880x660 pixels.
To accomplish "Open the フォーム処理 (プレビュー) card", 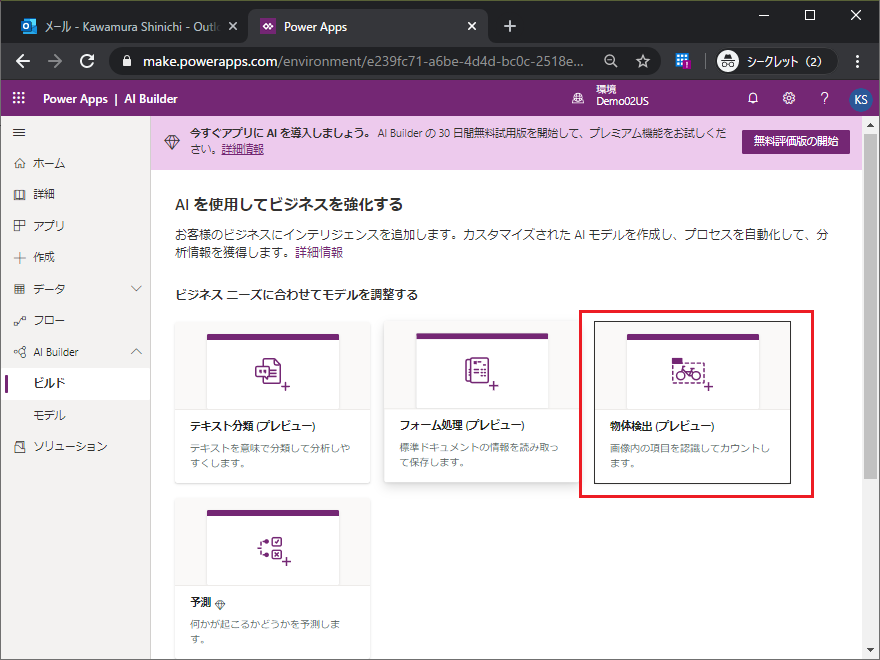I will [482, 401].
